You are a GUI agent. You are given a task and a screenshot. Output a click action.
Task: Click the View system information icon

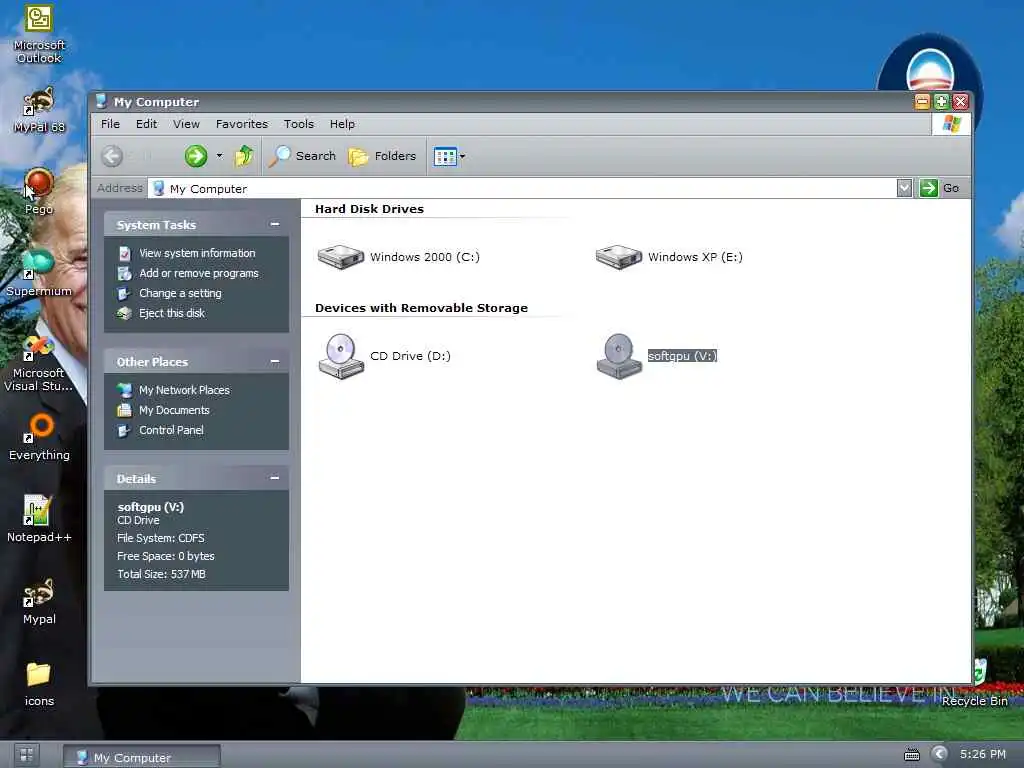124,253
